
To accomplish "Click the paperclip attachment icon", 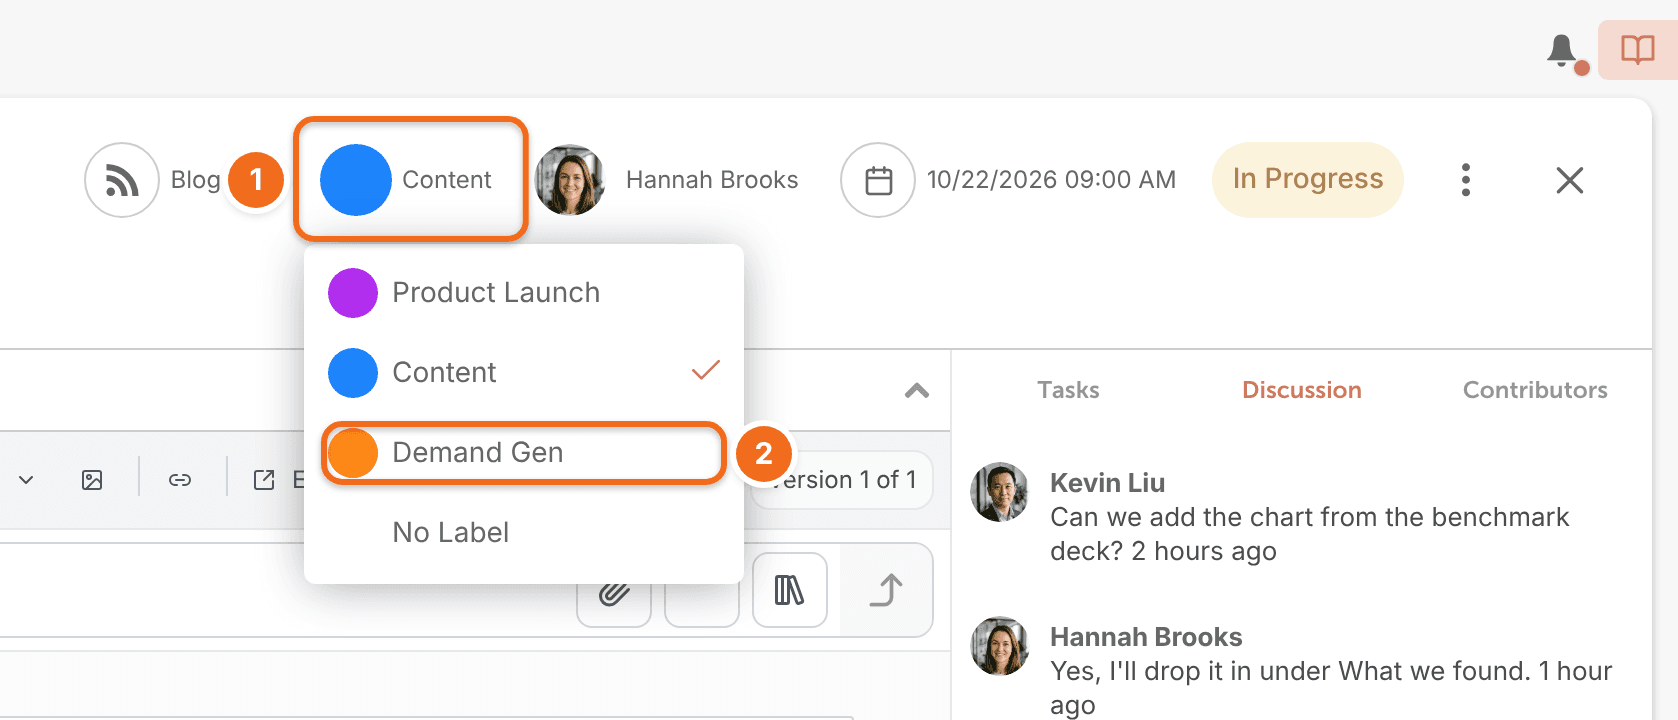I will (x=614, y=594).
